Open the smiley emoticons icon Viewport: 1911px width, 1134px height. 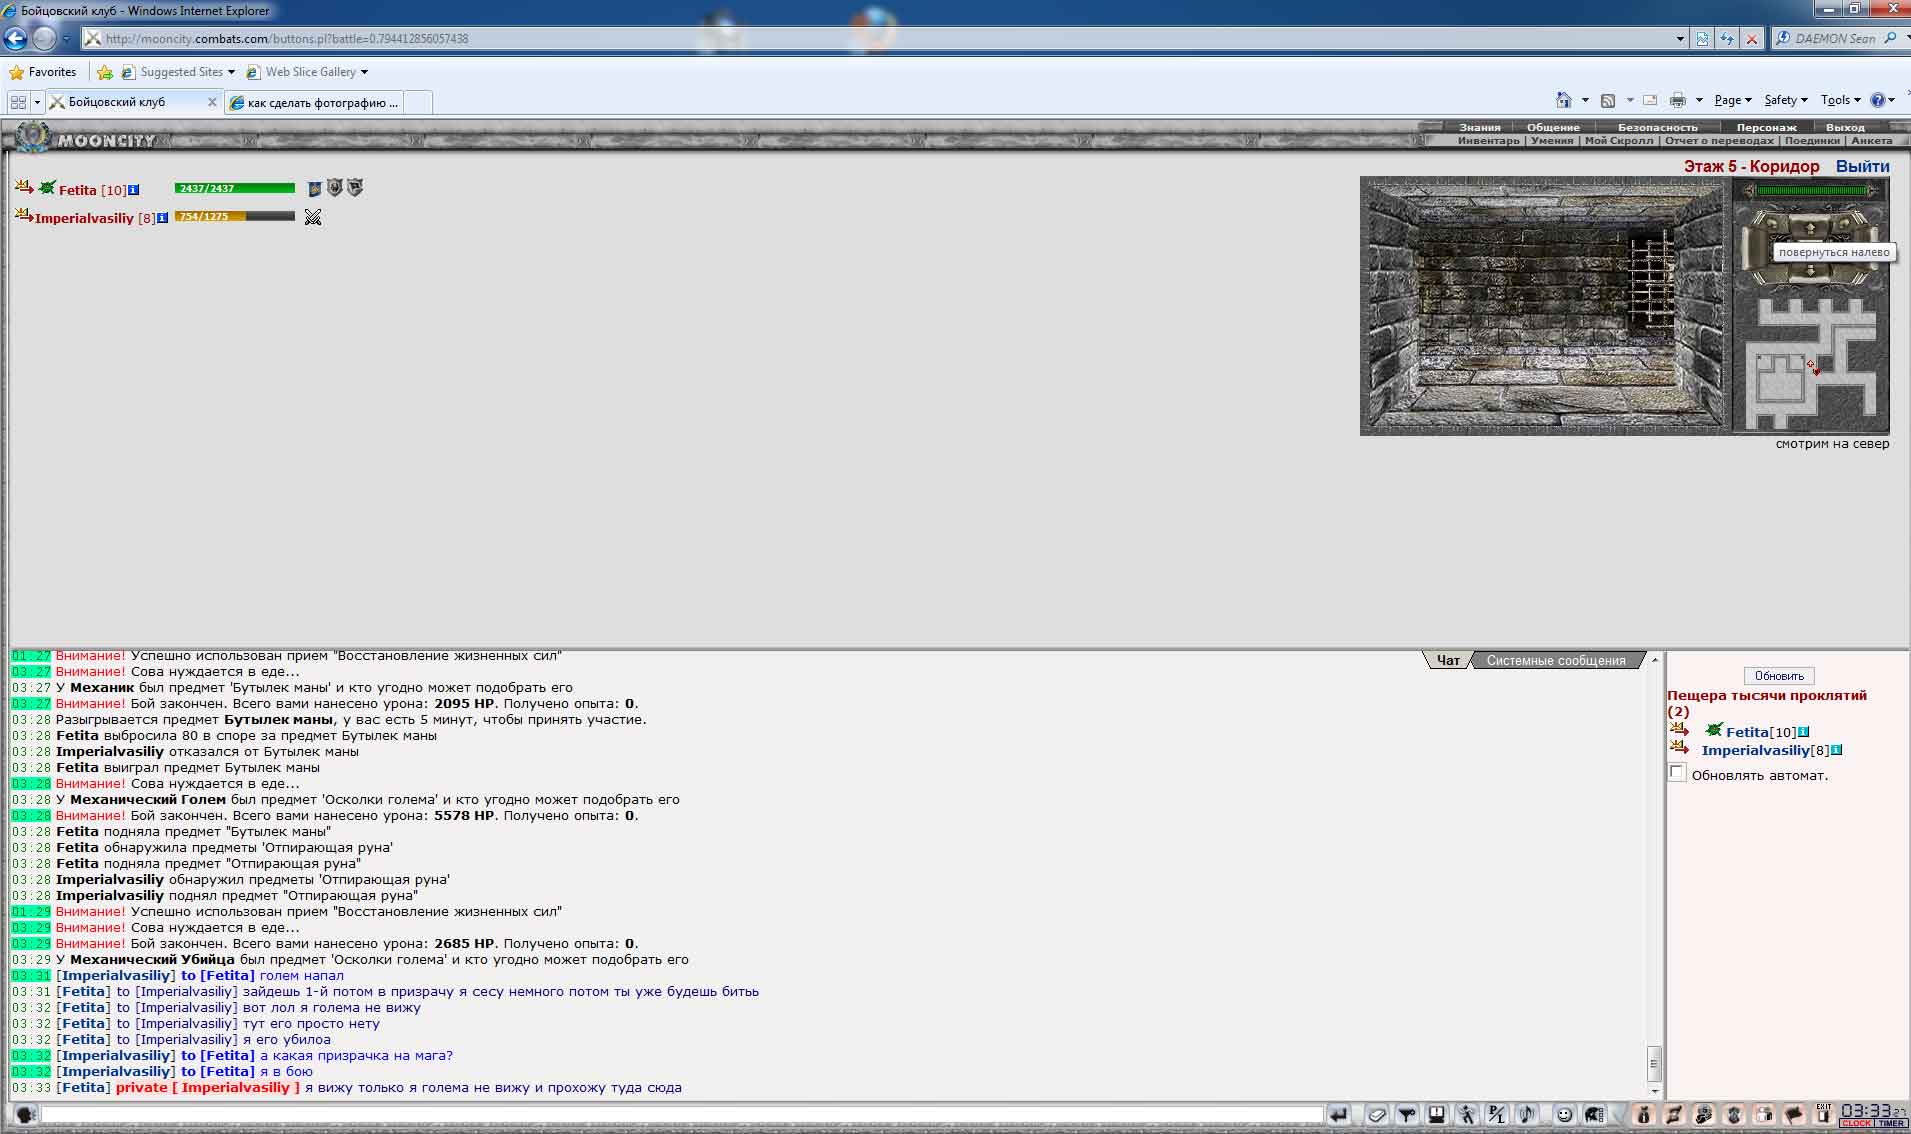click(x=1565, y=1115)
